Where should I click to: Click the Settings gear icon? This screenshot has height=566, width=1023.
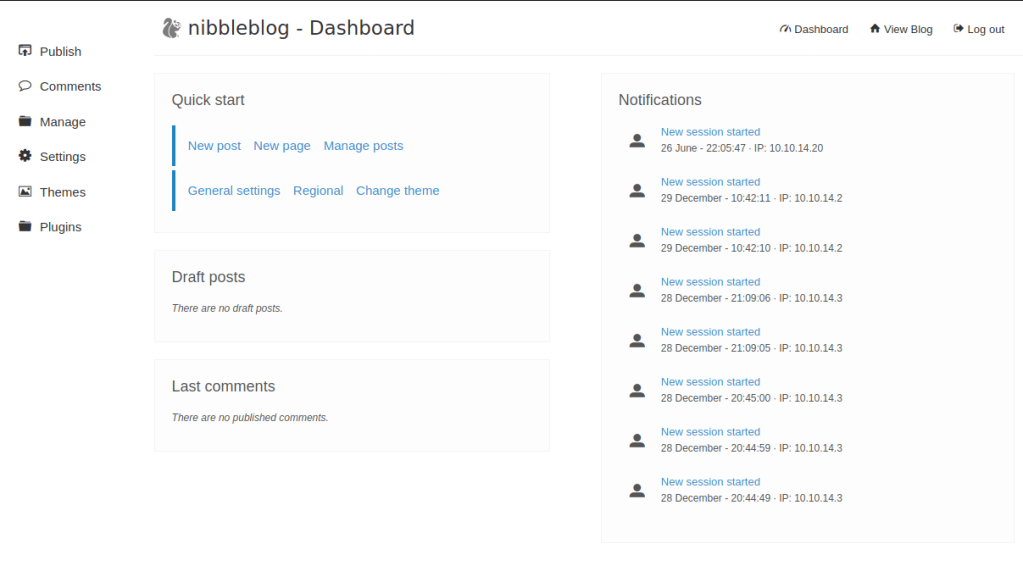point(25,157)
